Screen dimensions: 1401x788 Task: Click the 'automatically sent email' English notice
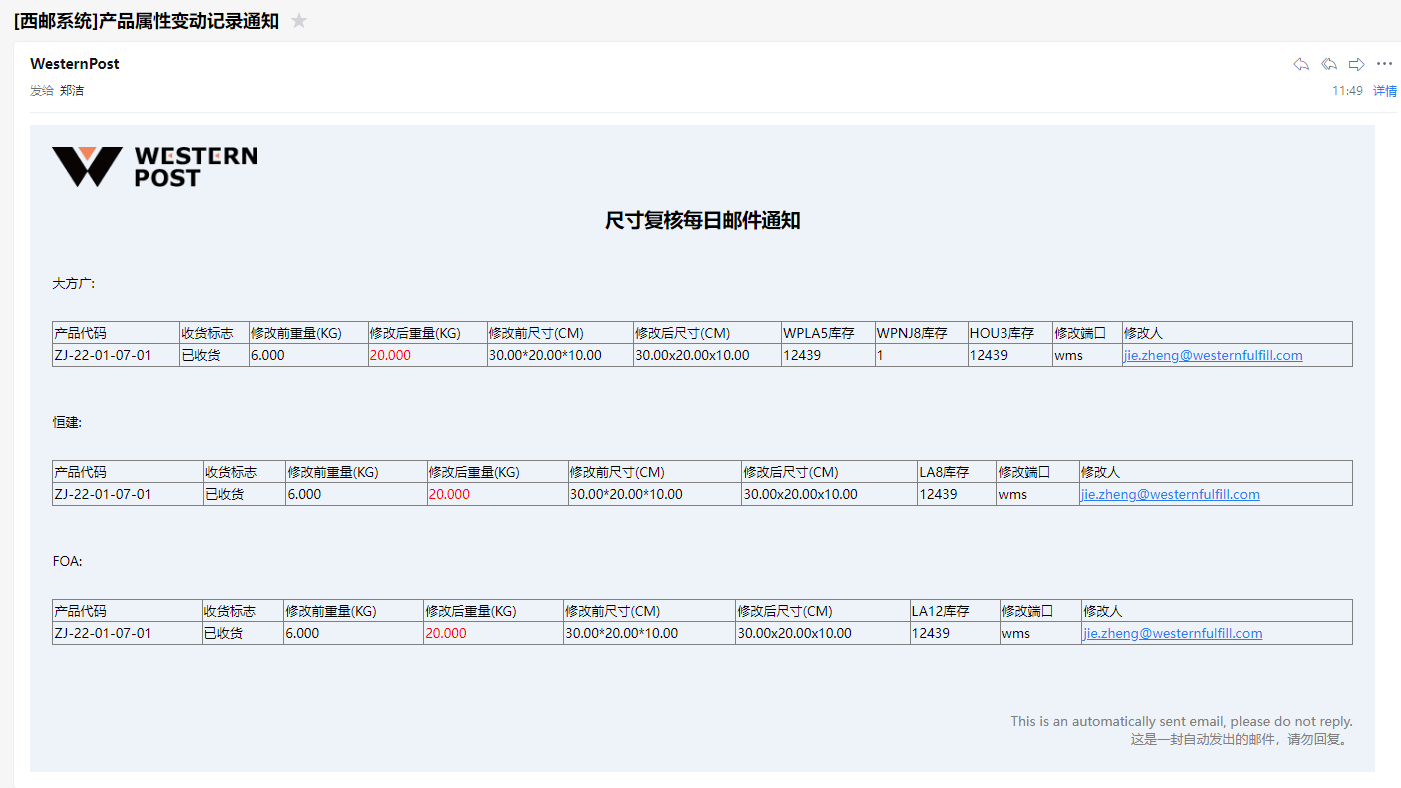1181,721
